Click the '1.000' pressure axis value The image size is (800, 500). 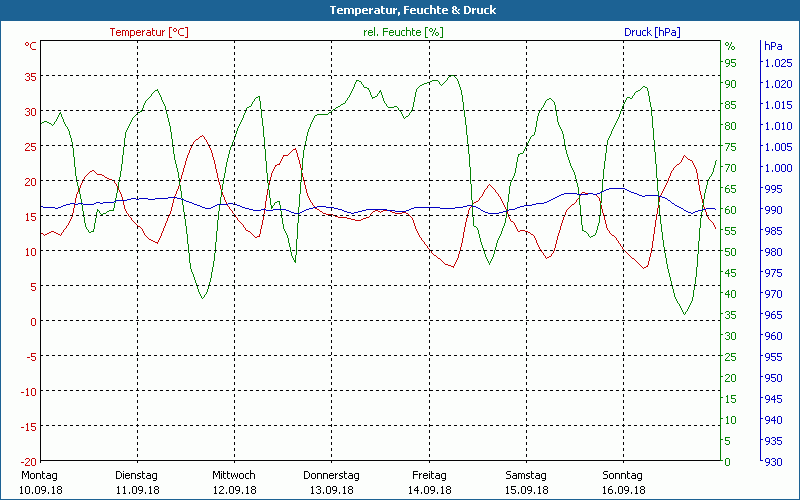click(778, 168)
